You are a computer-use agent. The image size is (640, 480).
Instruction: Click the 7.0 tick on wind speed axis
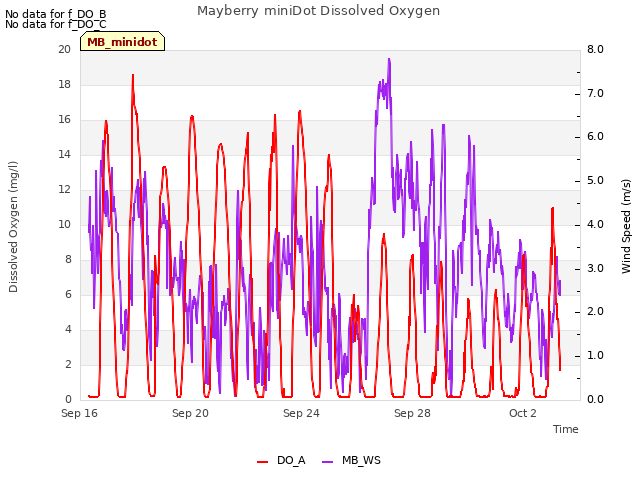595,93
